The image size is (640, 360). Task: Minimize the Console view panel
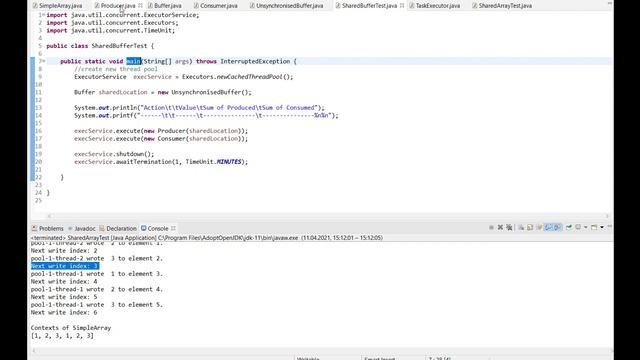point(610,226)
